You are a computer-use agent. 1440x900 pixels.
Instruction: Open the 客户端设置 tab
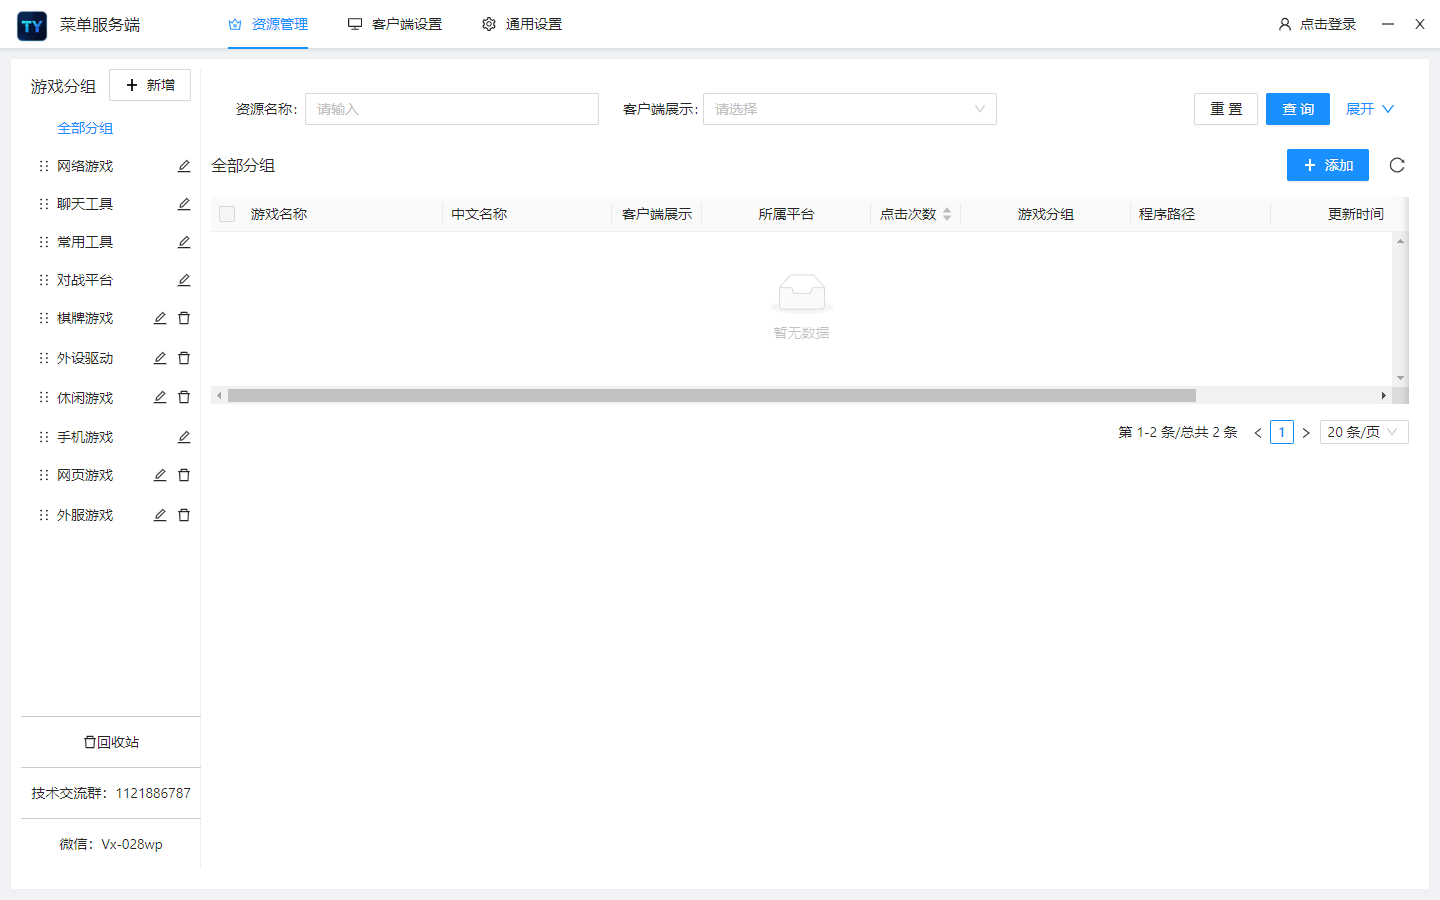[395, 24]
